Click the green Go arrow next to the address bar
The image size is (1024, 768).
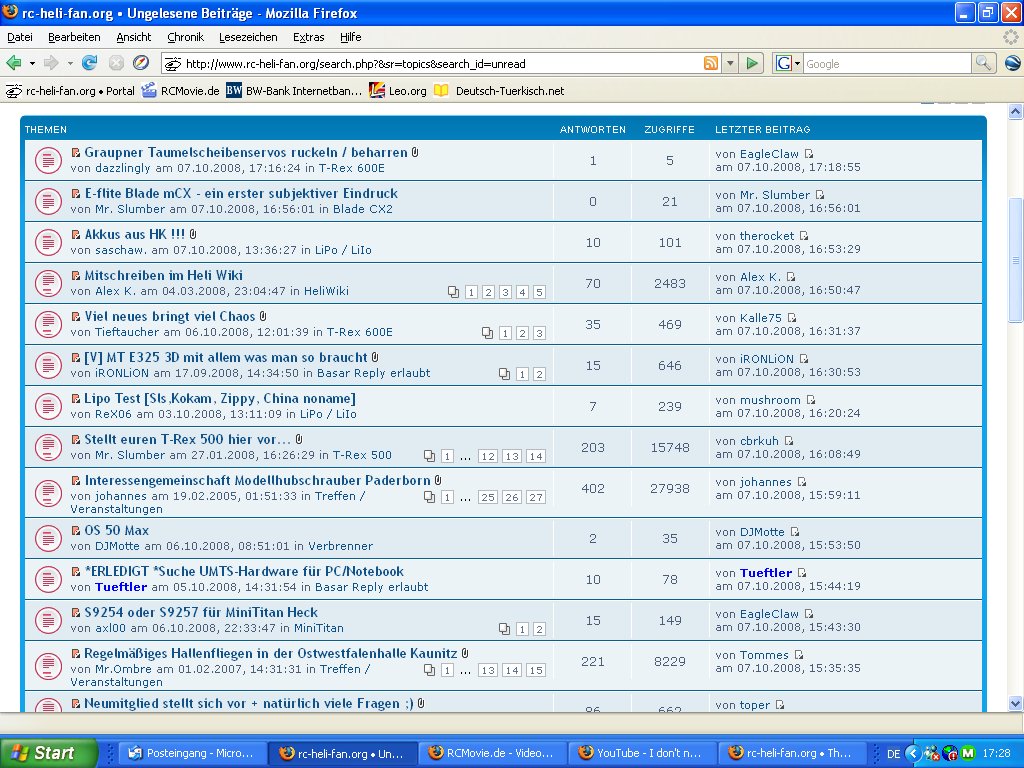[752, 63]
